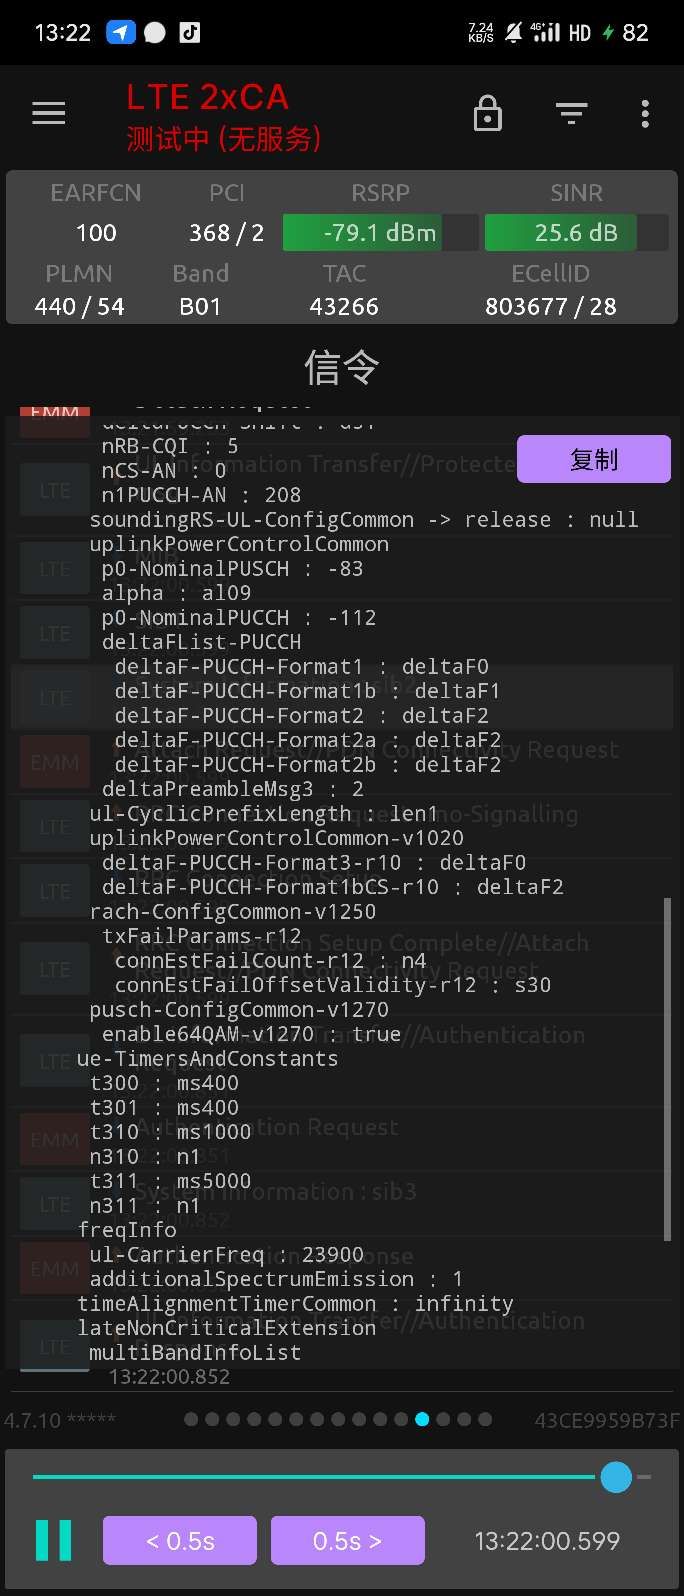This screenshot has width=684, height=1596.
Task: Open the filter icon in toolbar
Action: click(x=571, y=113)
